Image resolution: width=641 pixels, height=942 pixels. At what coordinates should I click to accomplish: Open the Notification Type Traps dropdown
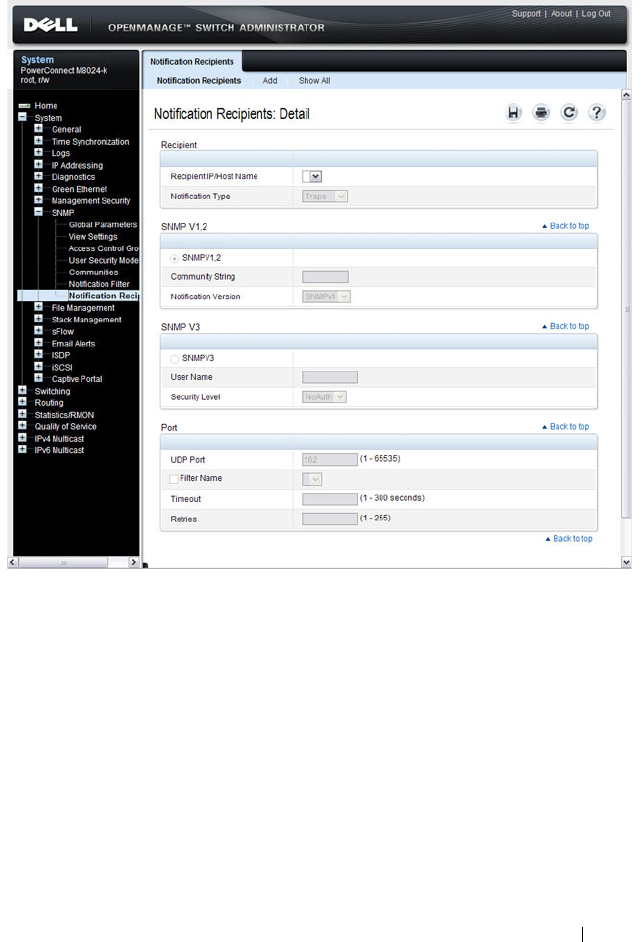[x=325, y=196]
